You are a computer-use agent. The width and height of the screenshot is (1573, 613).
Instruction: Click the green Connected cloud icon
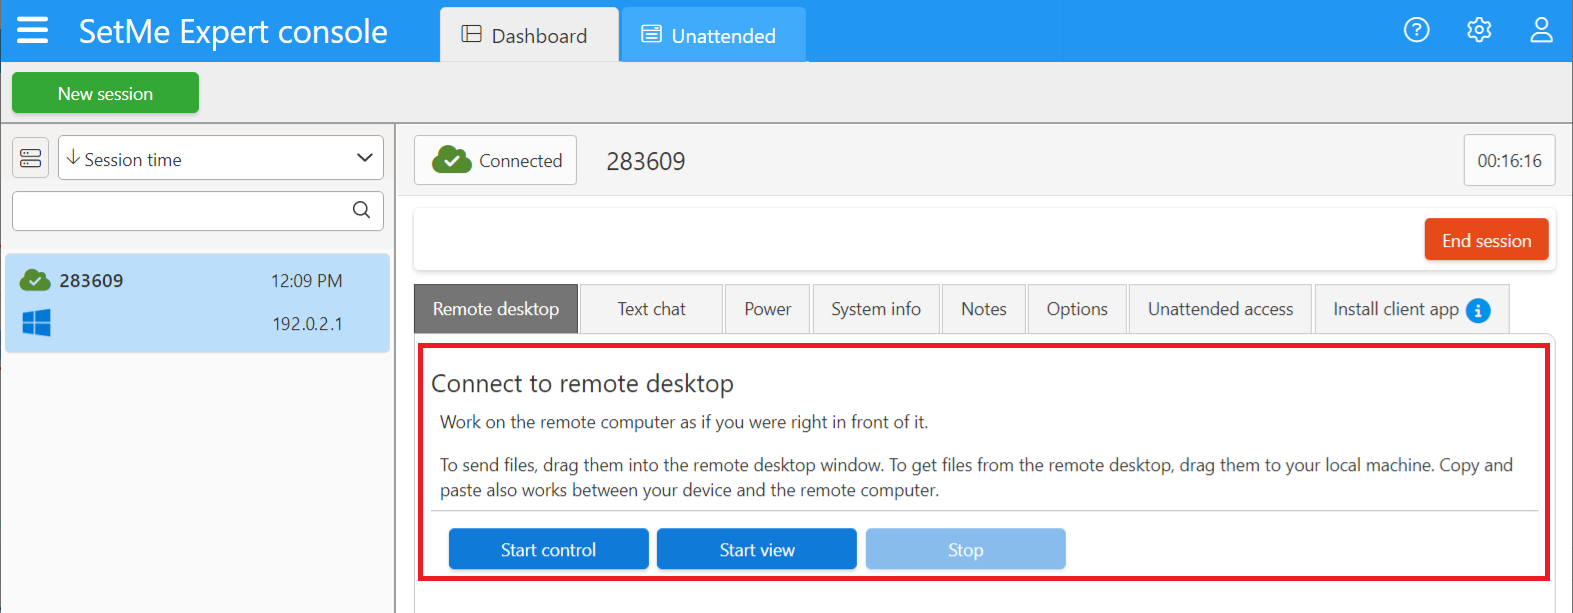point(452,160)
